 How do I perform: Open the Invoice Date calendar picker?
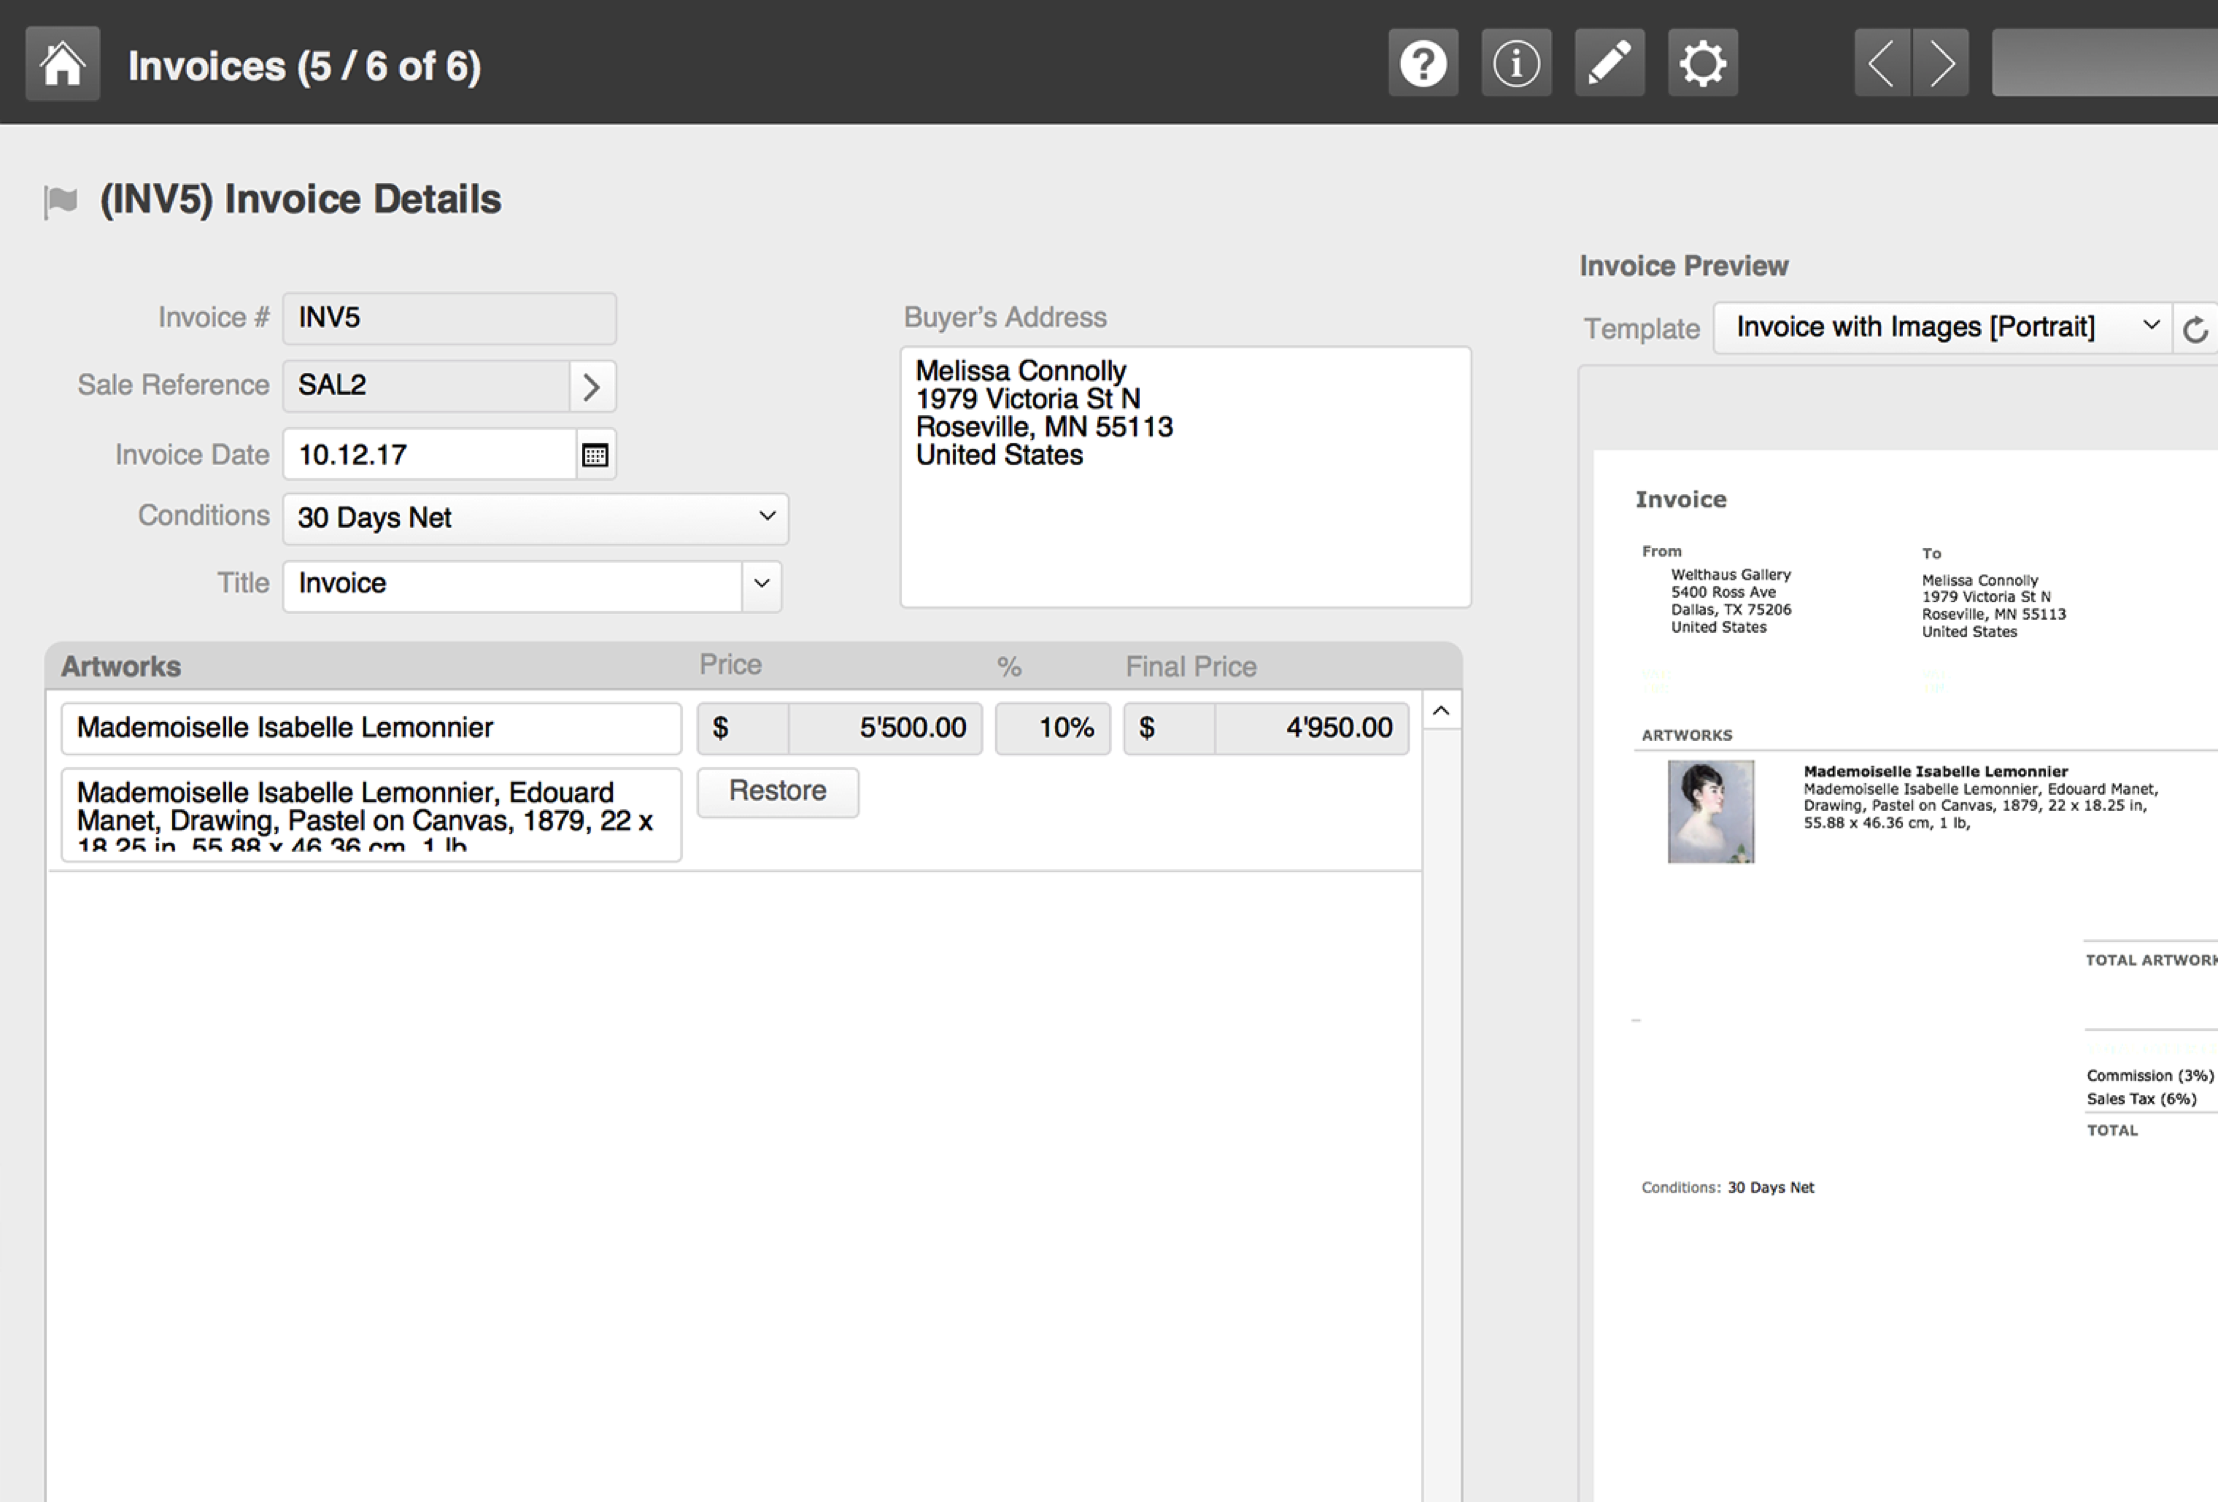[595, 455]
